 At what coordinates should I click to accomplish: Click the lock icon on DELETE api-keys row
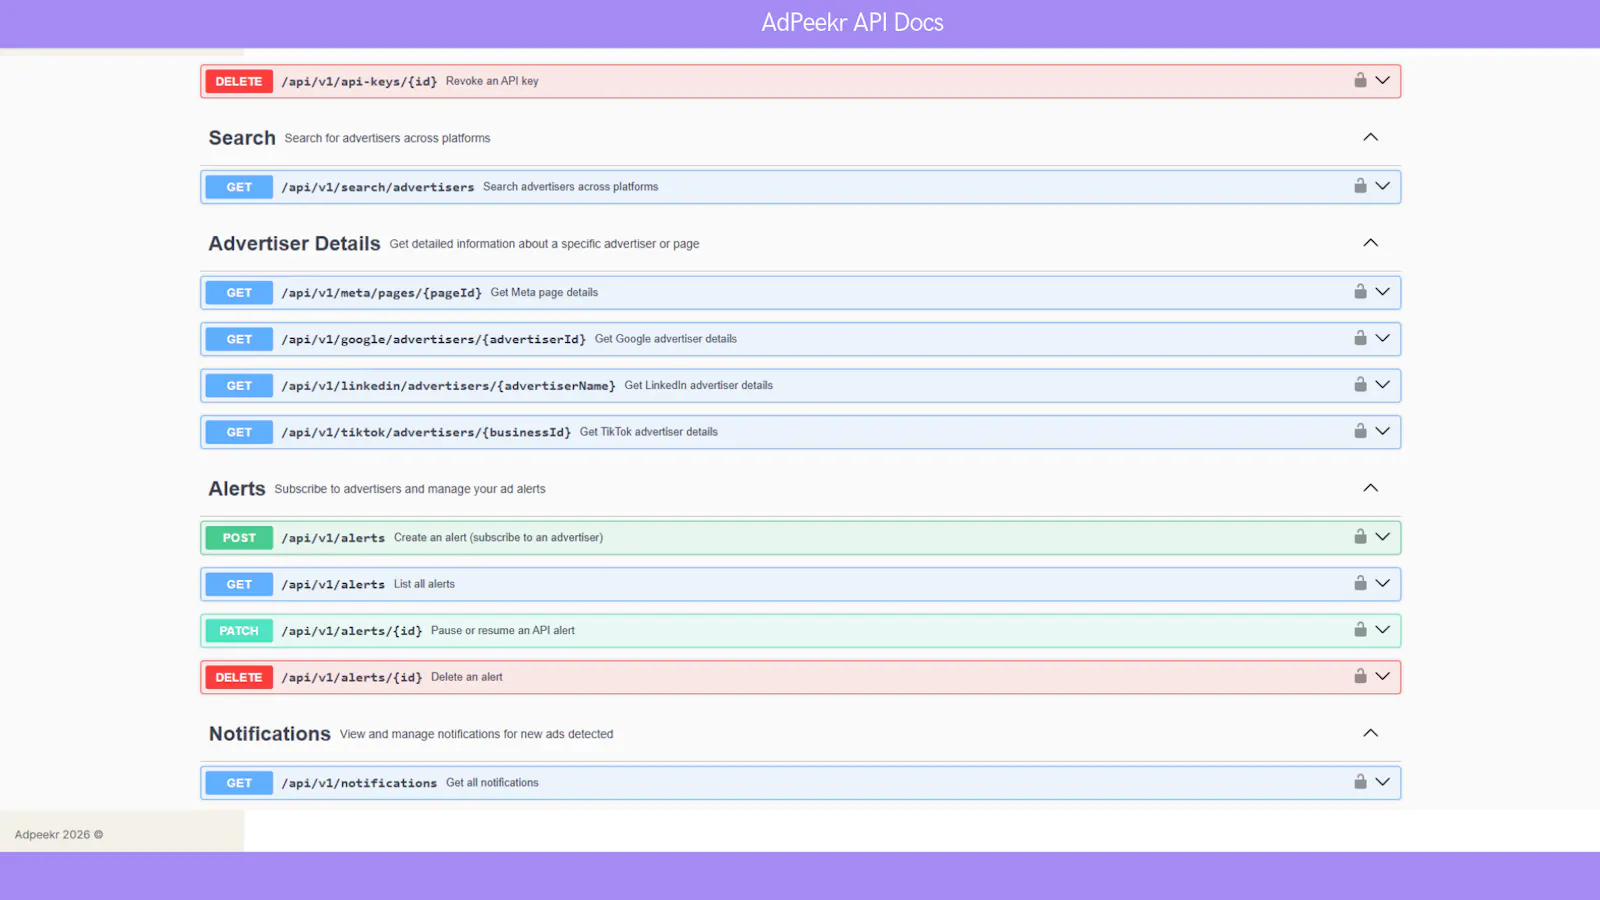(x=1360, y=80)
